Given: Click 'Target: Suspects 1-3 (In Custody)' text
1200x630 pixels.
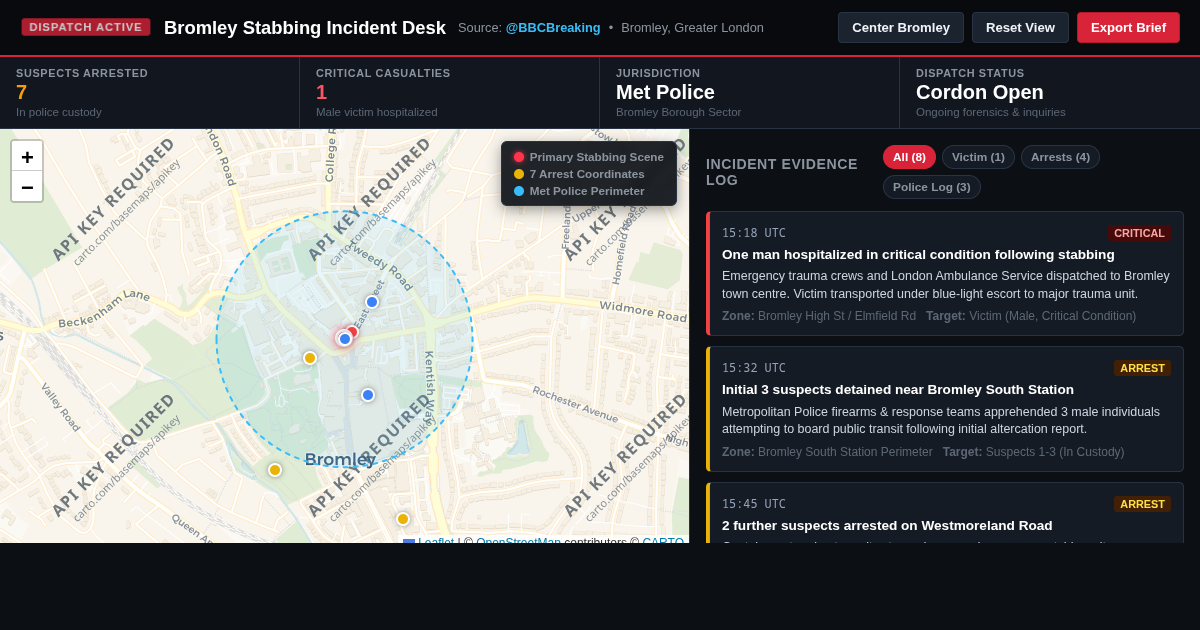Looking at the screenshot, I should point(1033,452).
